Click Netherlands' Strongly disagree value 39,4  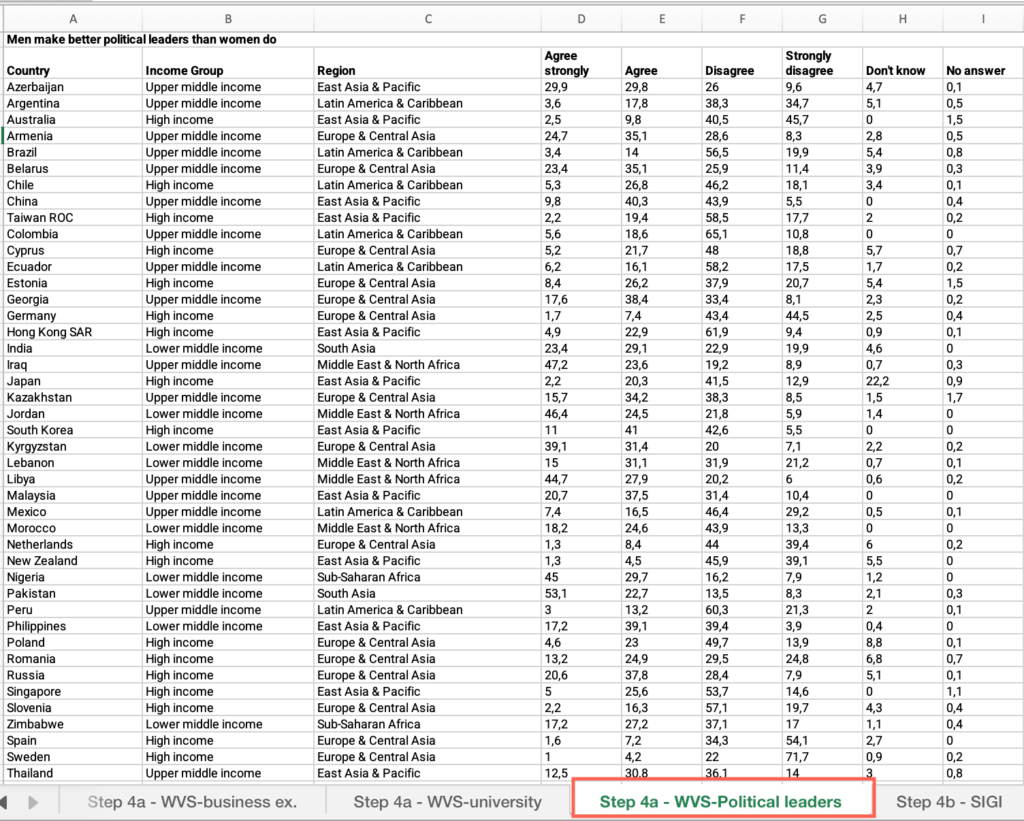click(x=822, y=544)
